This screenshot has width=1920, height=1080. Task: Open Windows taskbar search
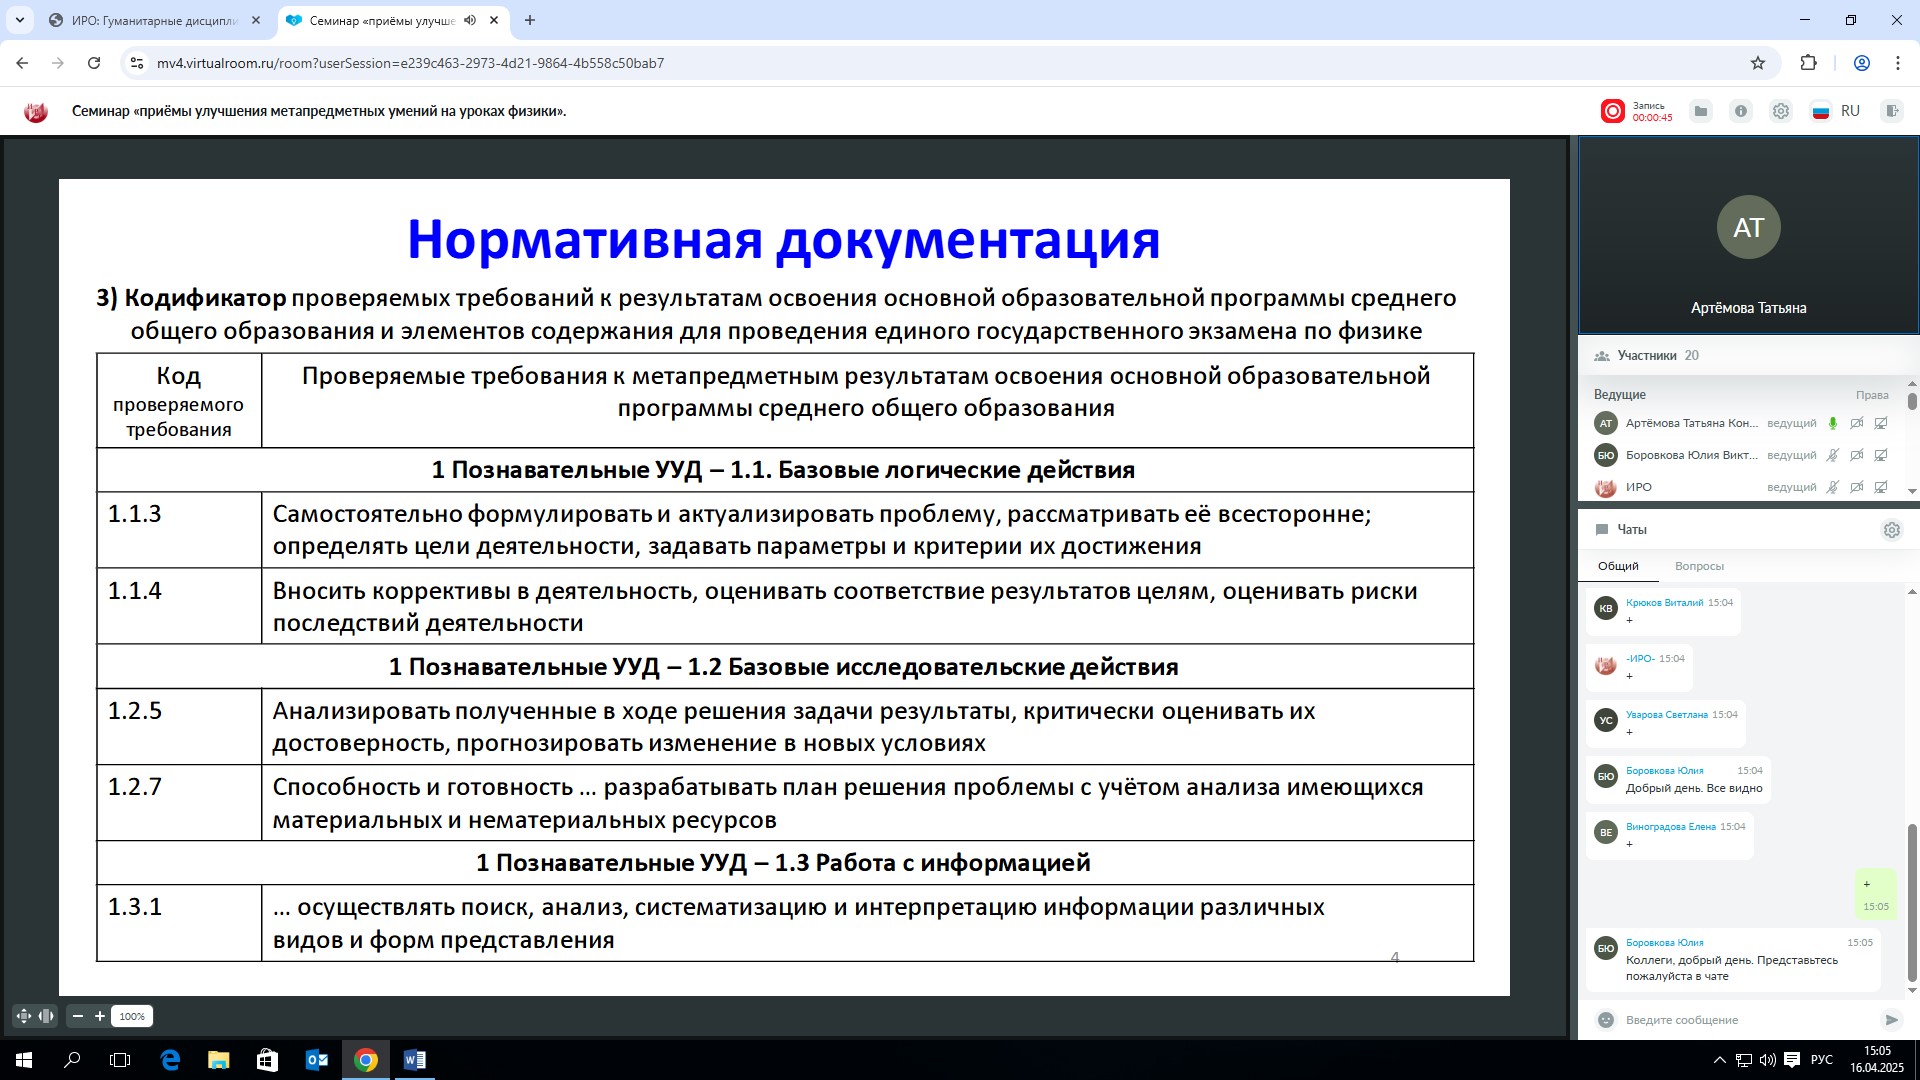(72, 1060)
